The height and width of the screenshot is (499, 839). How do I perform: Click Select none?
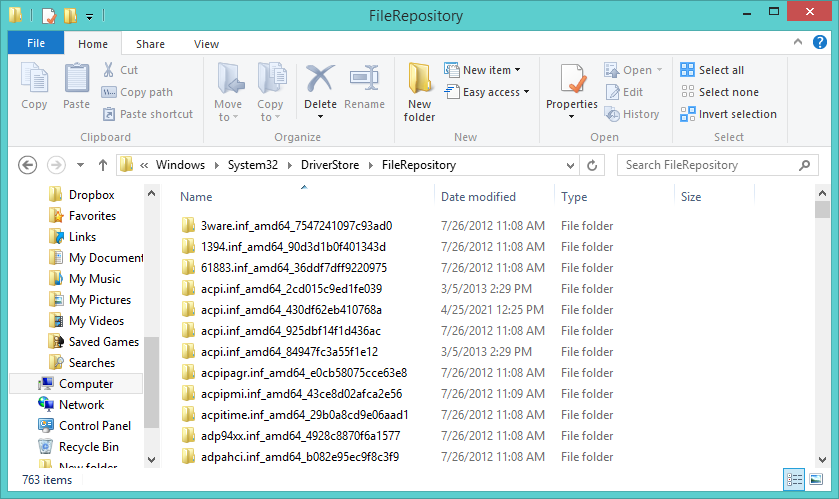click(719, 92)
